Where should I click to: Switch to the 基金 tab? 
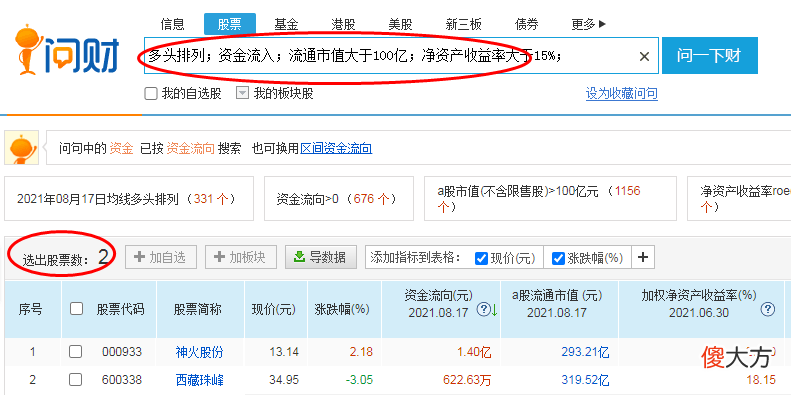pyautogui.click(x=287, y=24)
